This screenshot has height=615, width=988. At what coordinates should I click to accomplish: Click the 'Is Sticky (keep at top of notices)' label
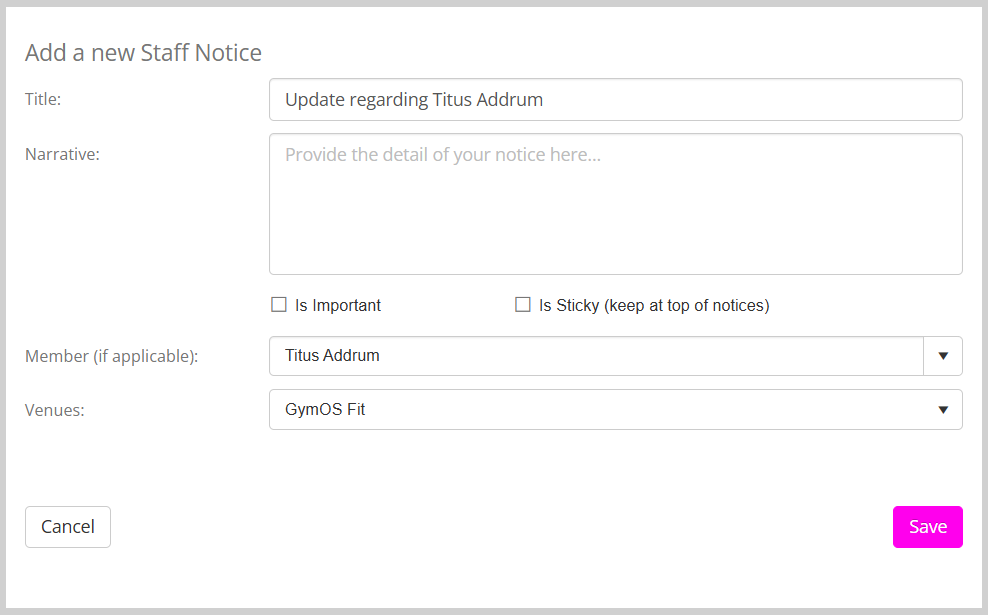654,306
